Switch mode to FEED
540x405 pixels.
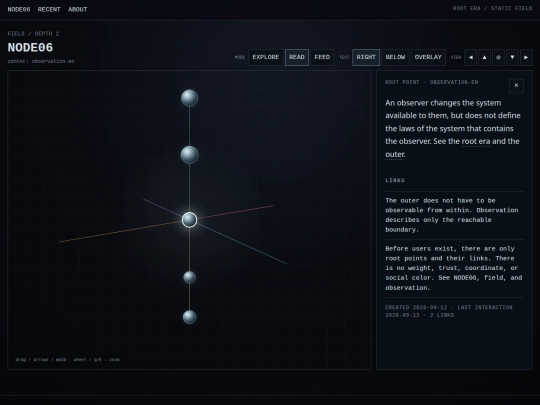pyautogui.click(x=322, y=58)
